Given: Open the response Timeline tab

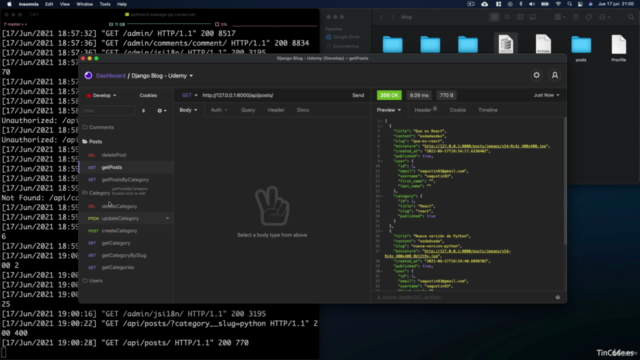Looking at the screenshot, I should pyautogui.click(x=488, y=110).
